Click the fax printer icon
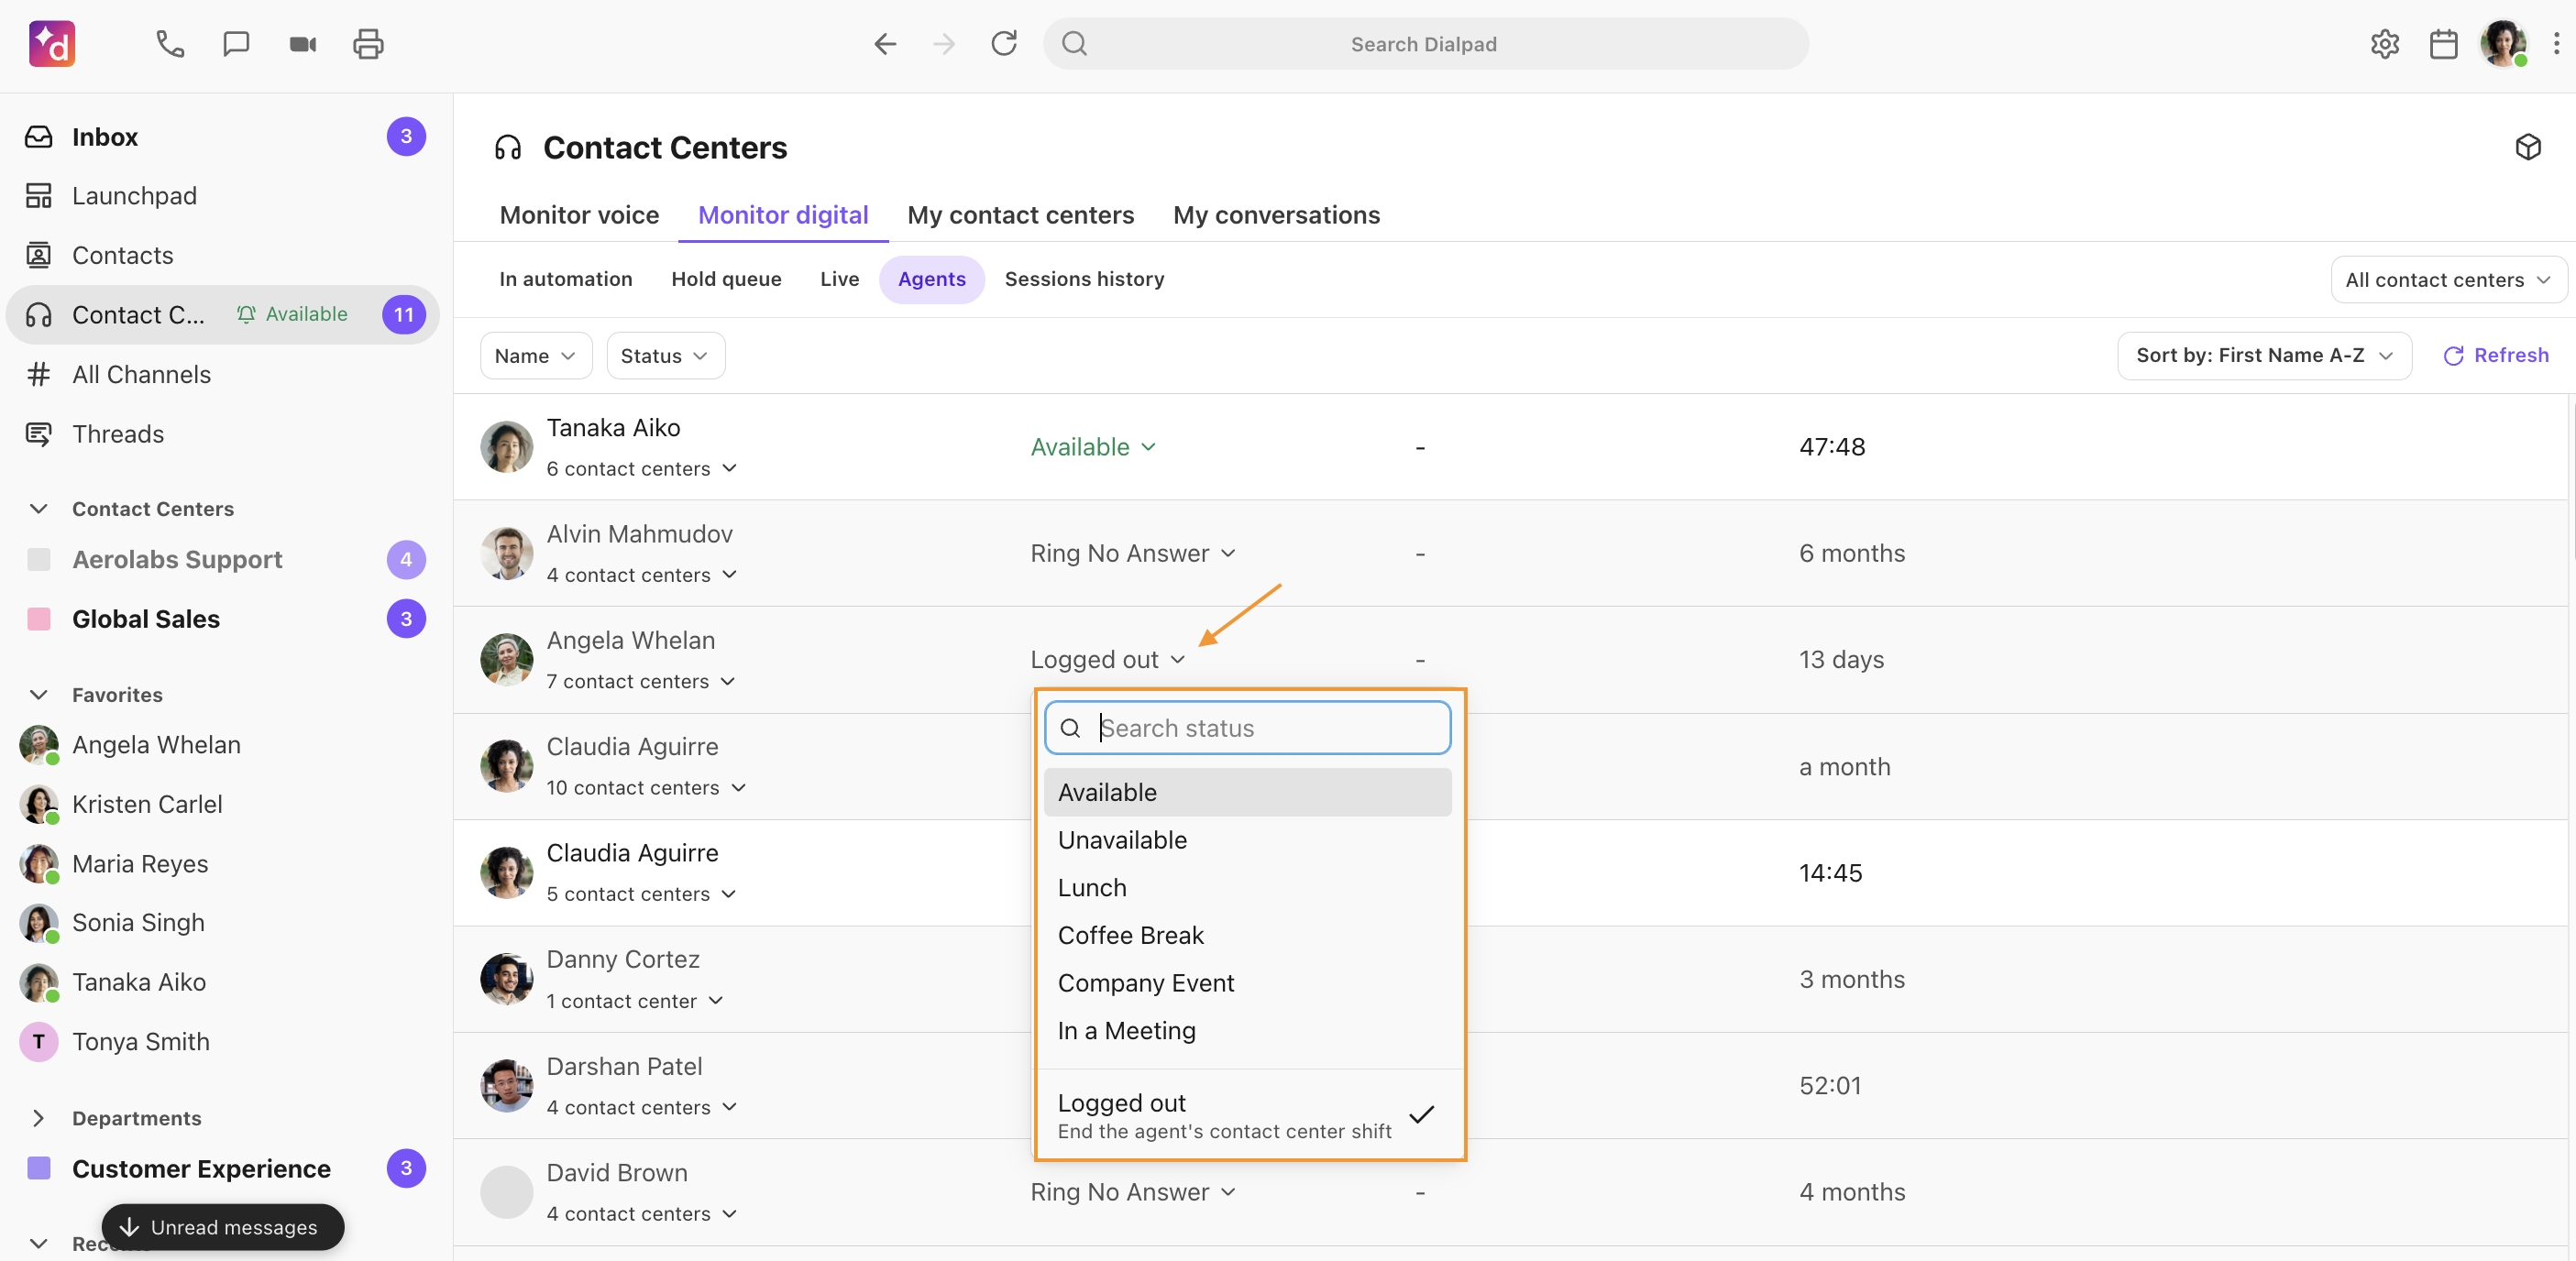Screen dimensions: 2576x1261 click(368, 44)
